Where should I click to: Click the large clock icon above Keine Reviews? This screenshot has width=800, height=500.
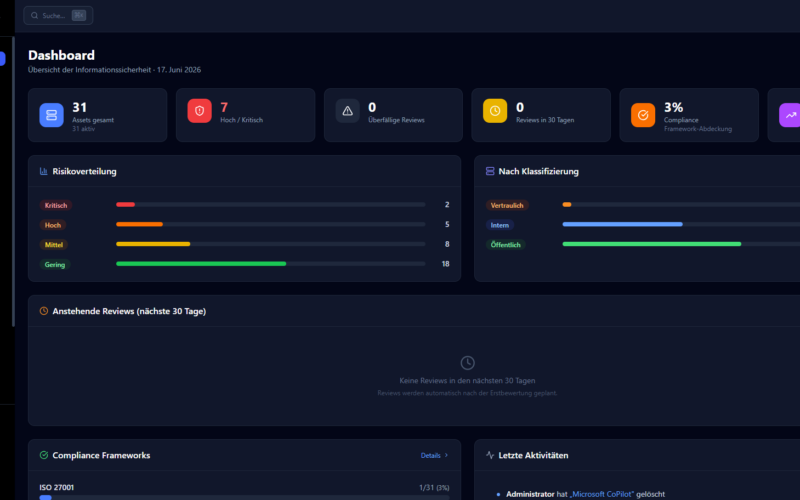467,363
